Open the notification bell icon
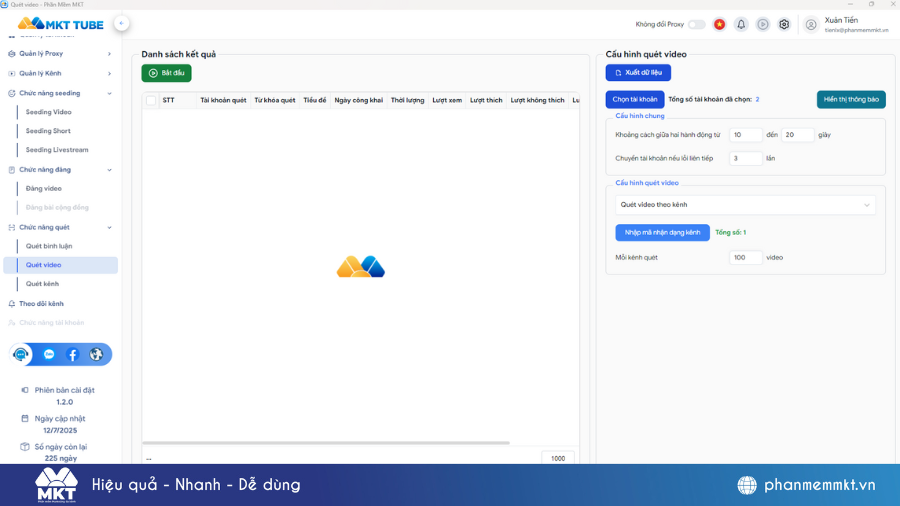The width and height of the screenshot is (900, 506). pos(741,24)
